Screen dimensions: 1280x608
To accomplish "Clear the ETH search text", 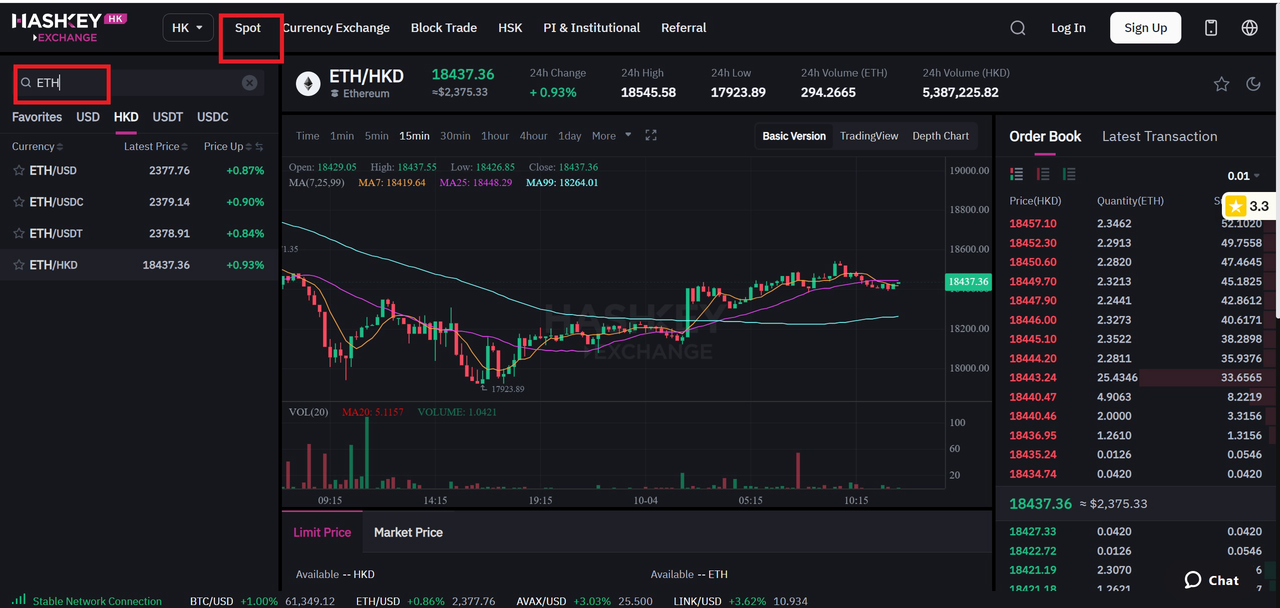I will (x=249, y=83).
